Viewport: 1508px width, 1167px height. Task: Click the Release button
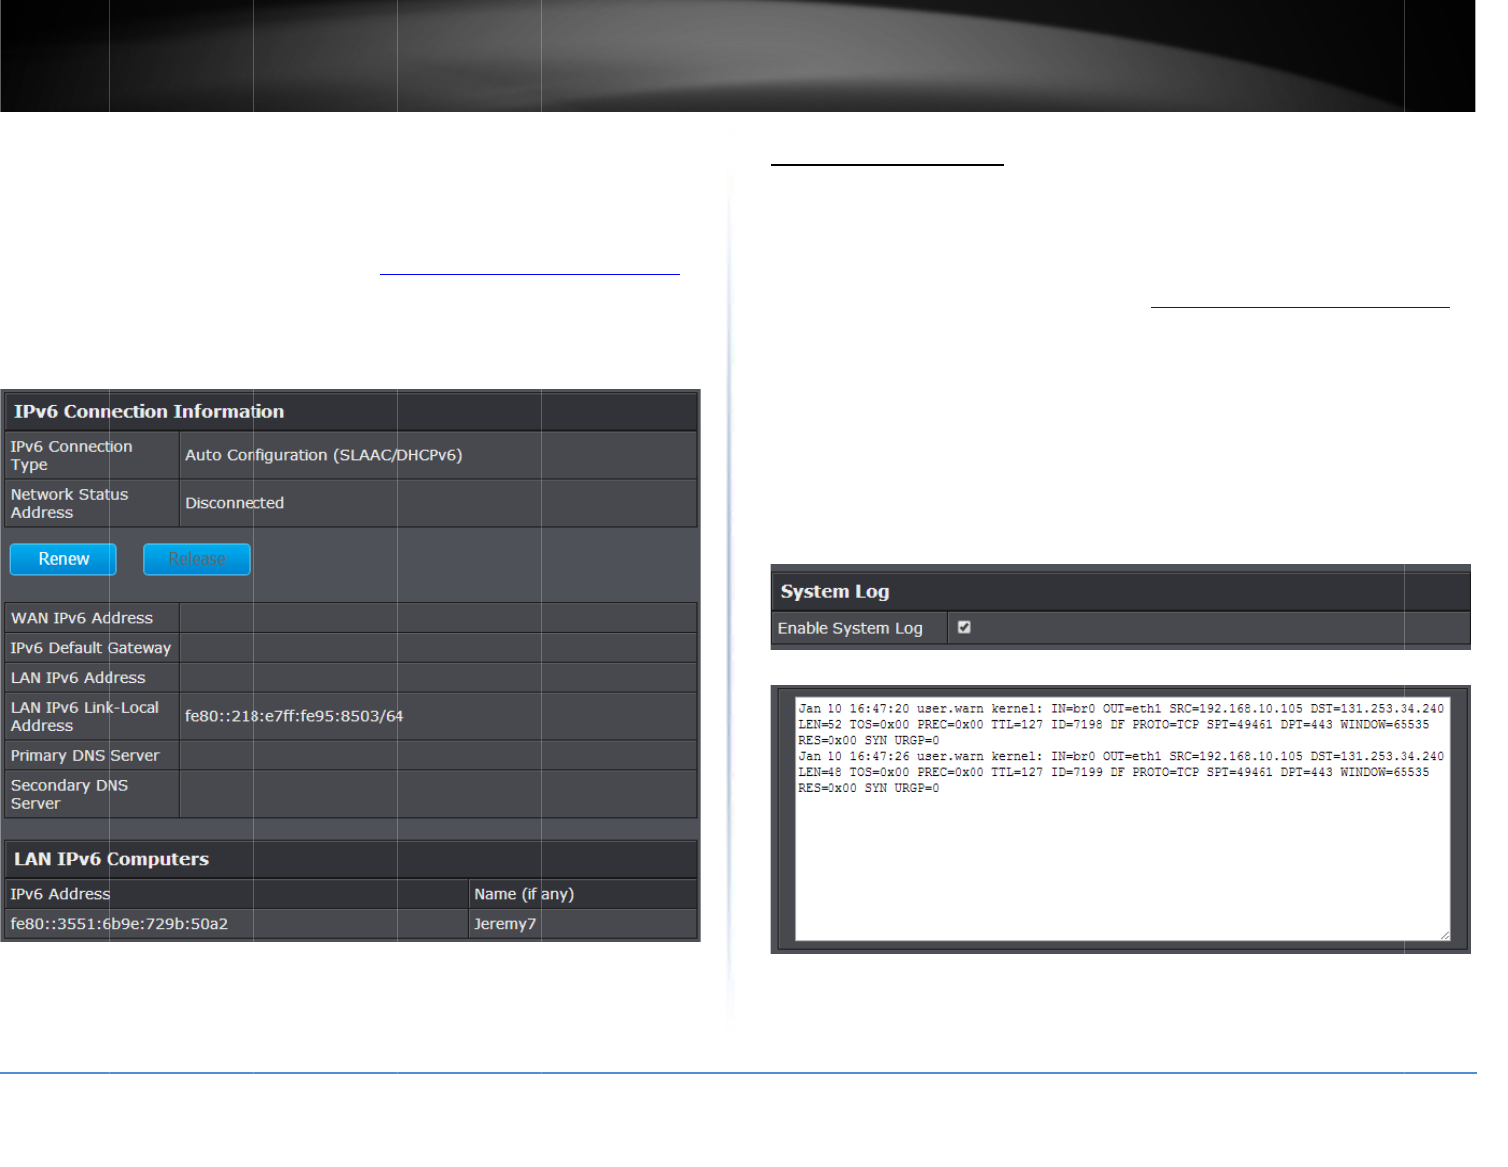(197, 559)
